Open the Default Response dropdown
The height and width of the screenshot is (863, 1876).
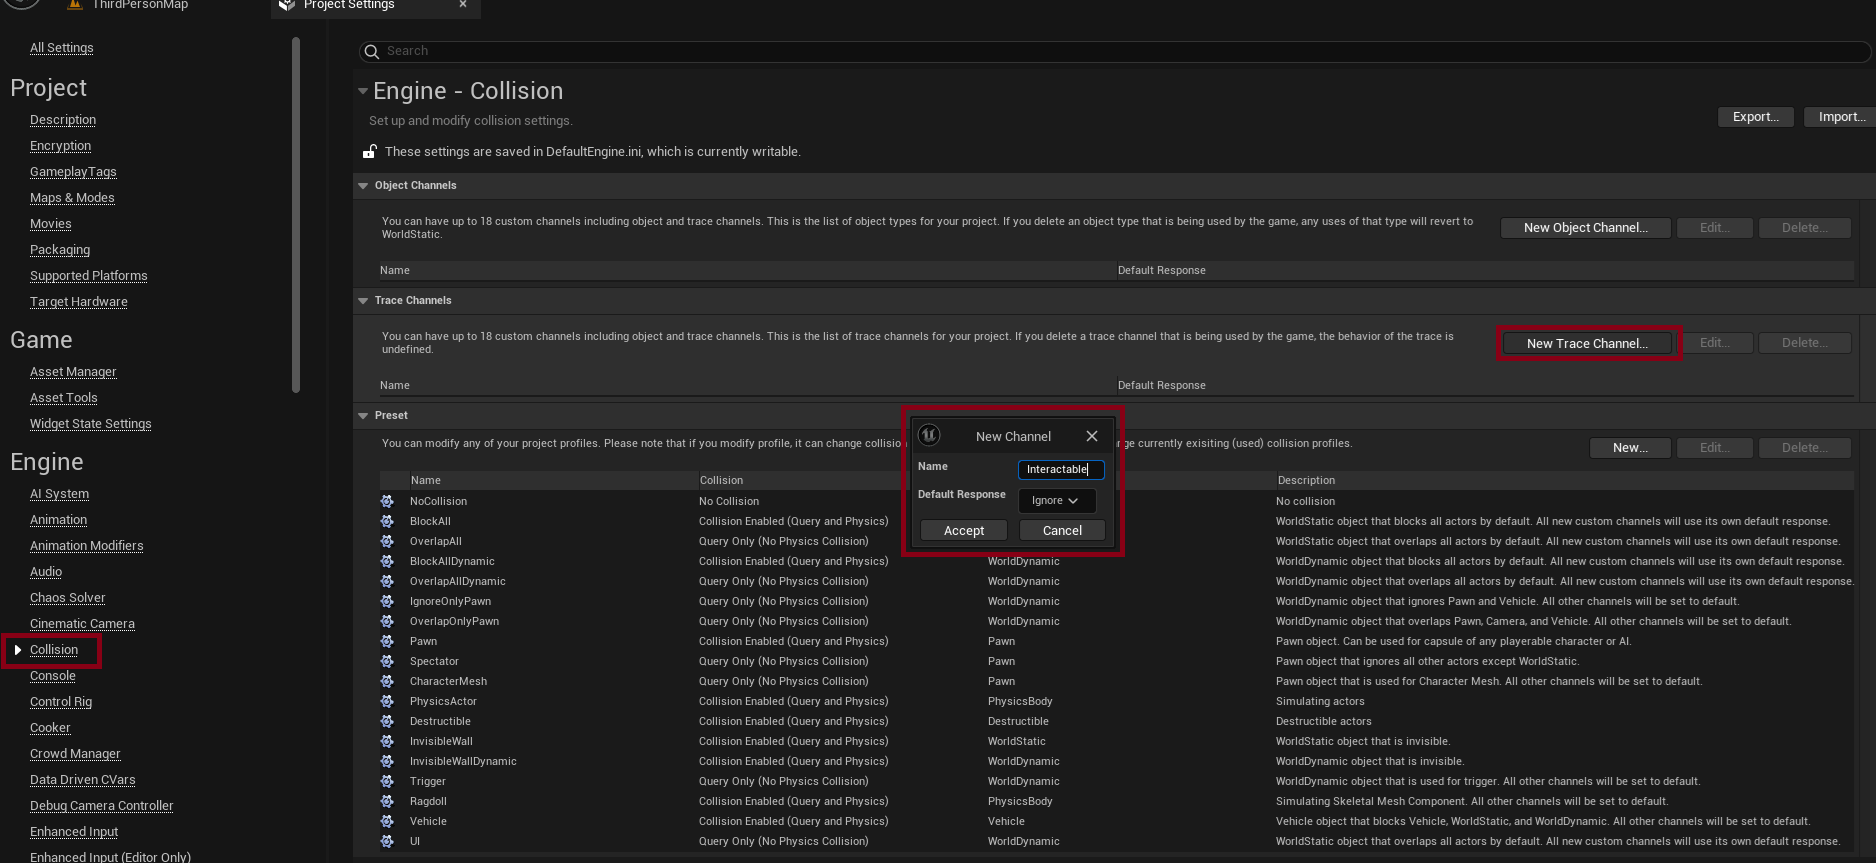(1056, 500)
